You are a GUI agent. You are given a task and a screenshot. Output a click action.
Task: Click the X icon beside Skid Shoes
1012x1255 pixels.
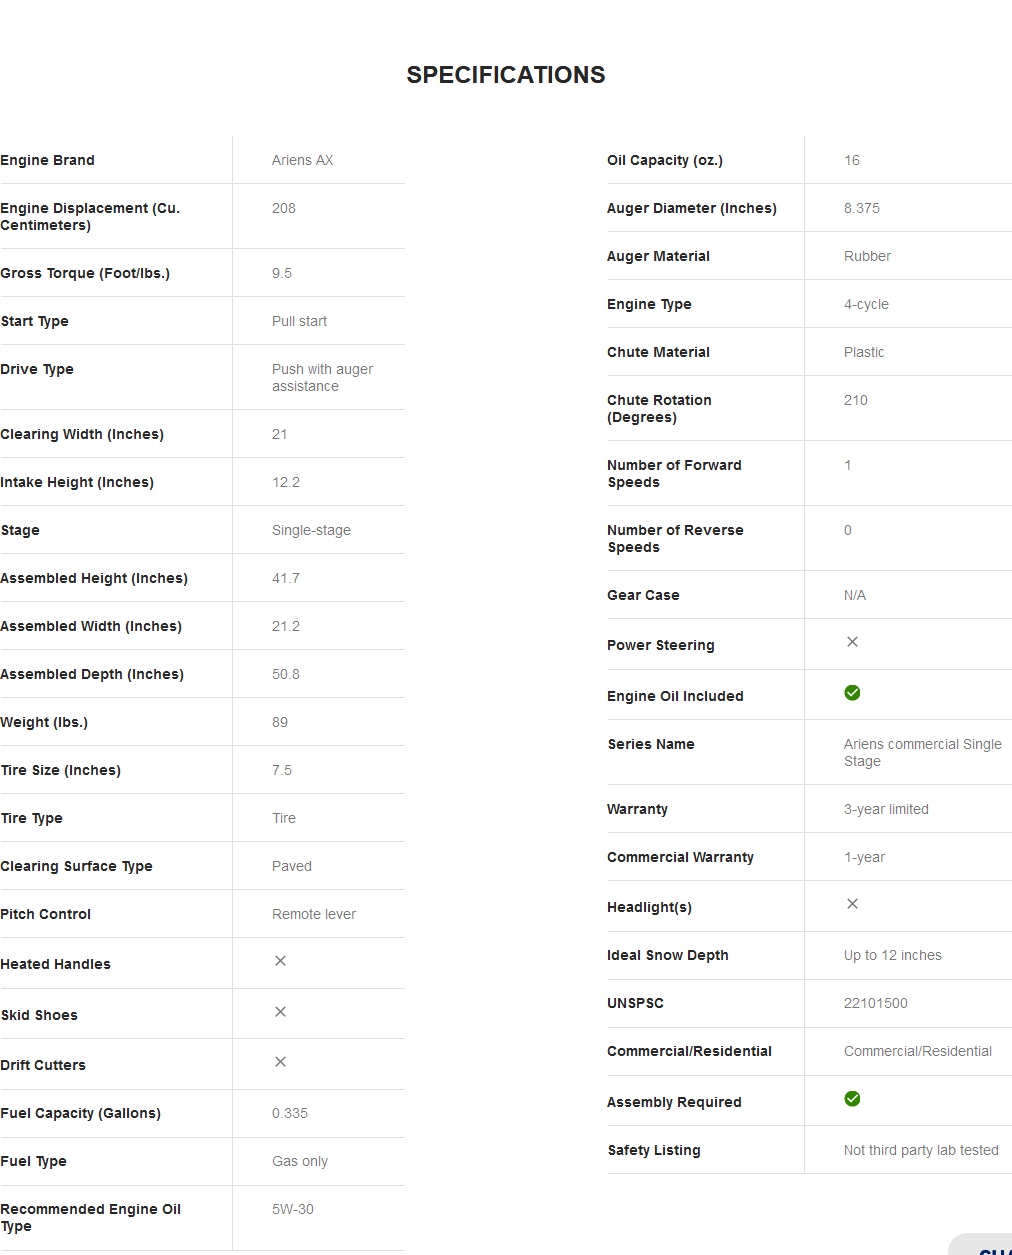tap(280, 1012)
